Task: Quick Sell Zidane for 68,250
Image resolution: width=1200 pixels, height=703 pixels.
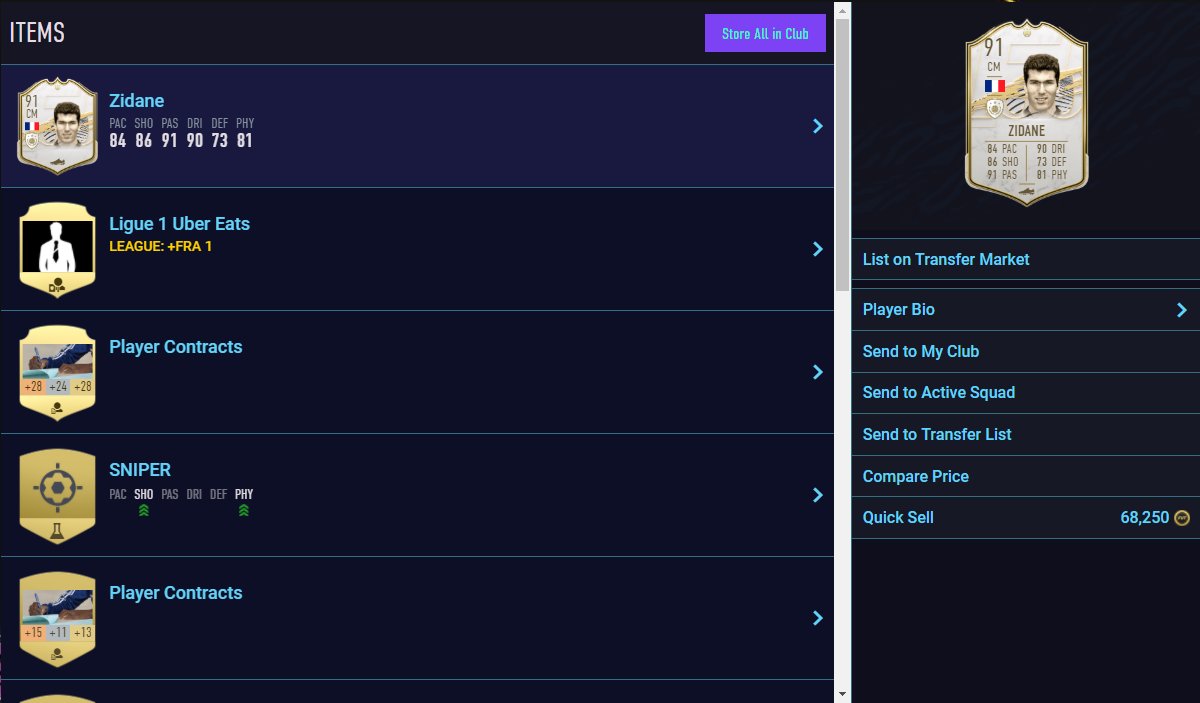Action: click(x=1025, y=517)
